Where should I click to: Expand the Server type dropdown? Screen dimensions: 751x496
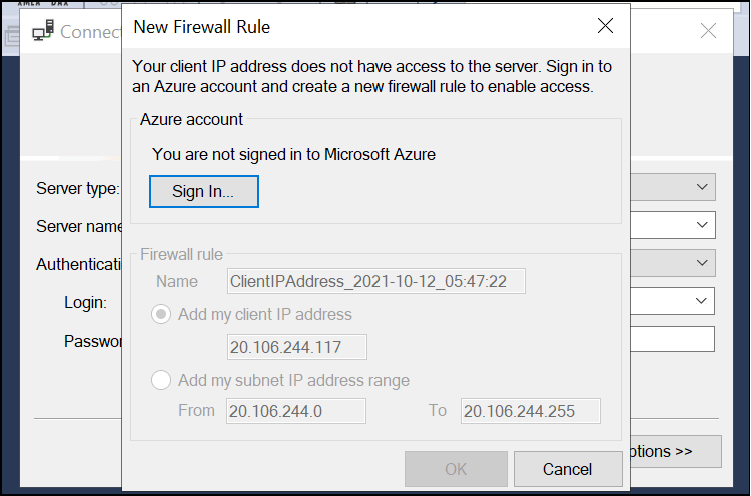pyautogui.click(x=702, y=187)
